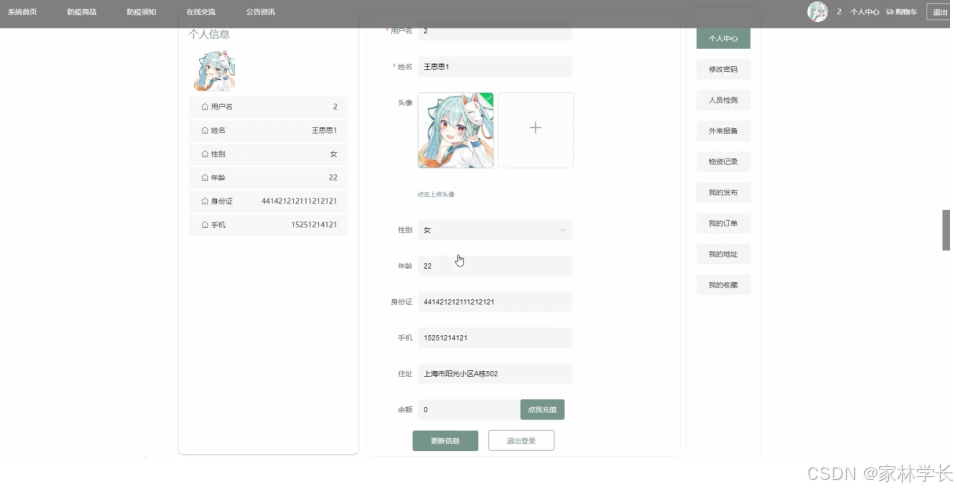The image size is (957, 491).
Task: Open 公告资讯 in the top navigation
Action: point(261,12)
